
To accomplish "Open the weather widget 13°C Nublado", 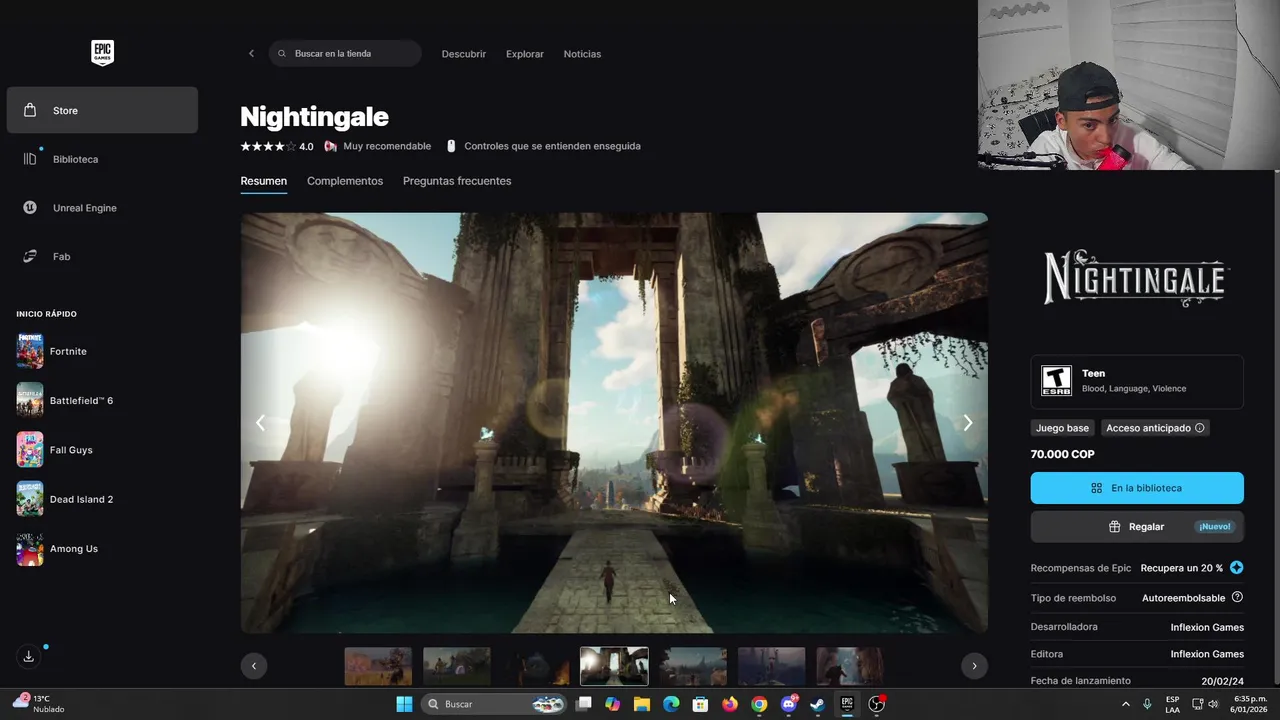I will [x=38, y=703].
